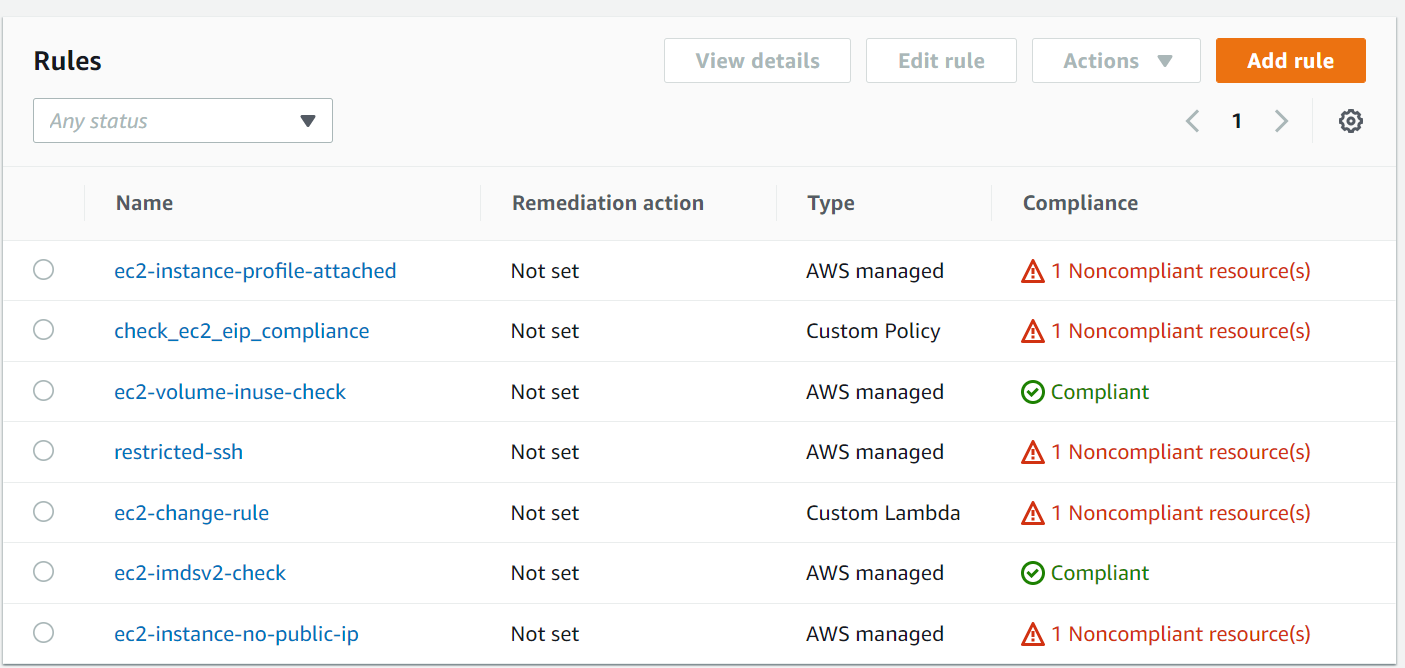The height and width of the screenshot is (668, 1405).
Task: Select the radio button for ec2-instance-profile-attached
Action: click(43, 270)
